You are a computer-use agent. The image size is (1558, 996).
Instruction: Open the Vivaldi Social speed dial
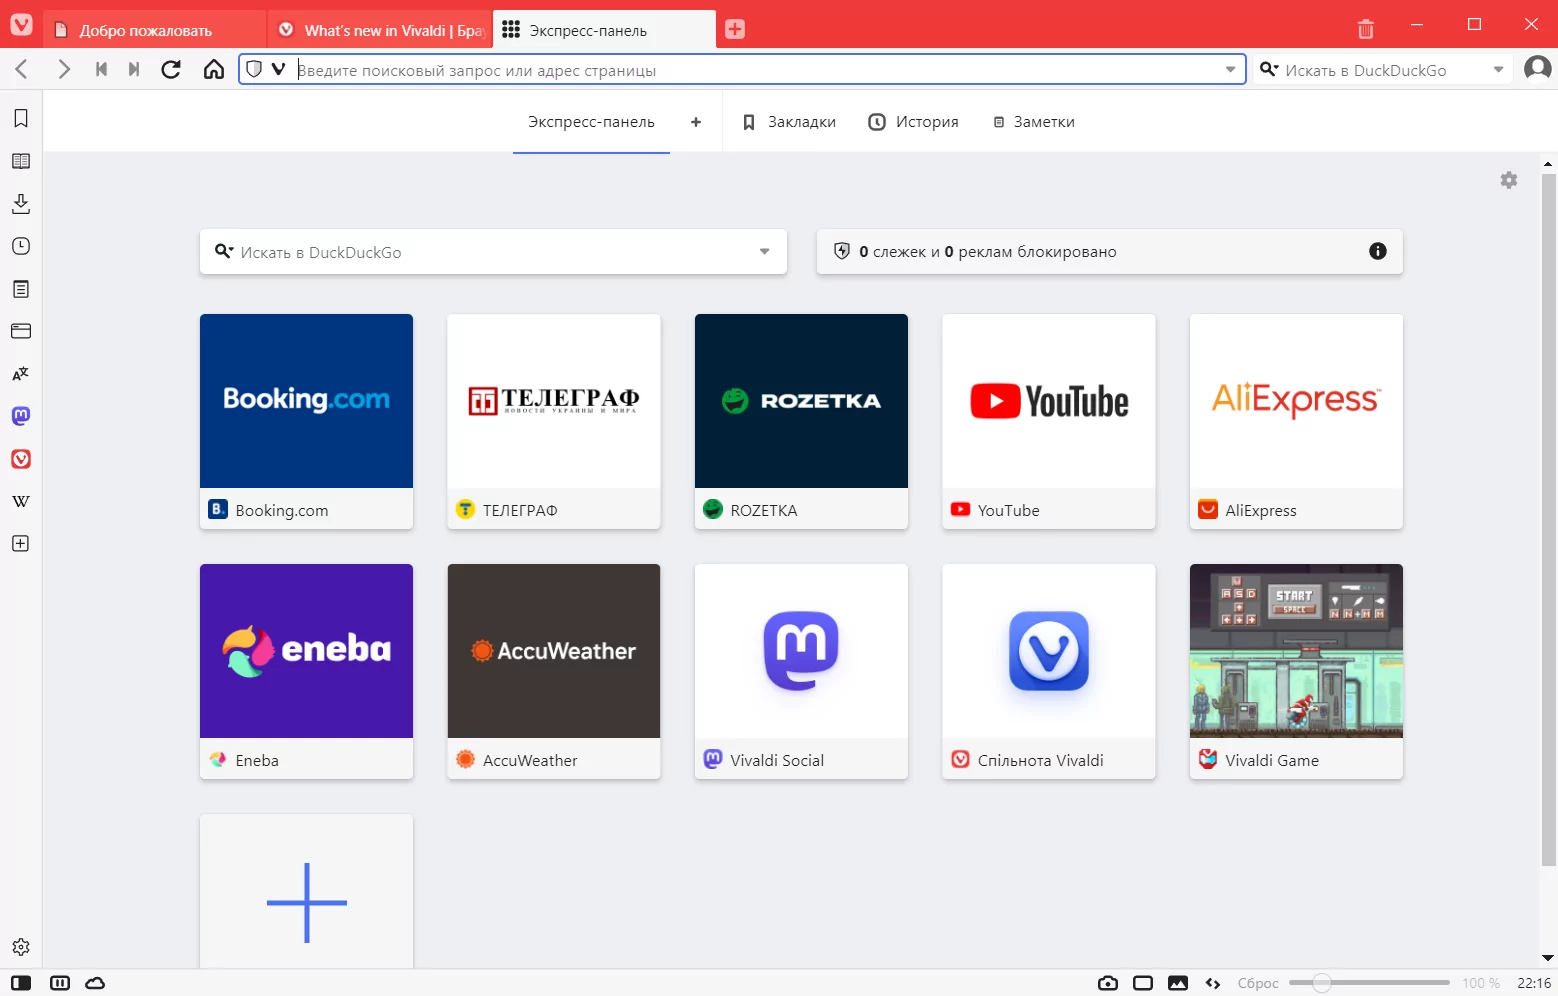(x=801, y=671)
